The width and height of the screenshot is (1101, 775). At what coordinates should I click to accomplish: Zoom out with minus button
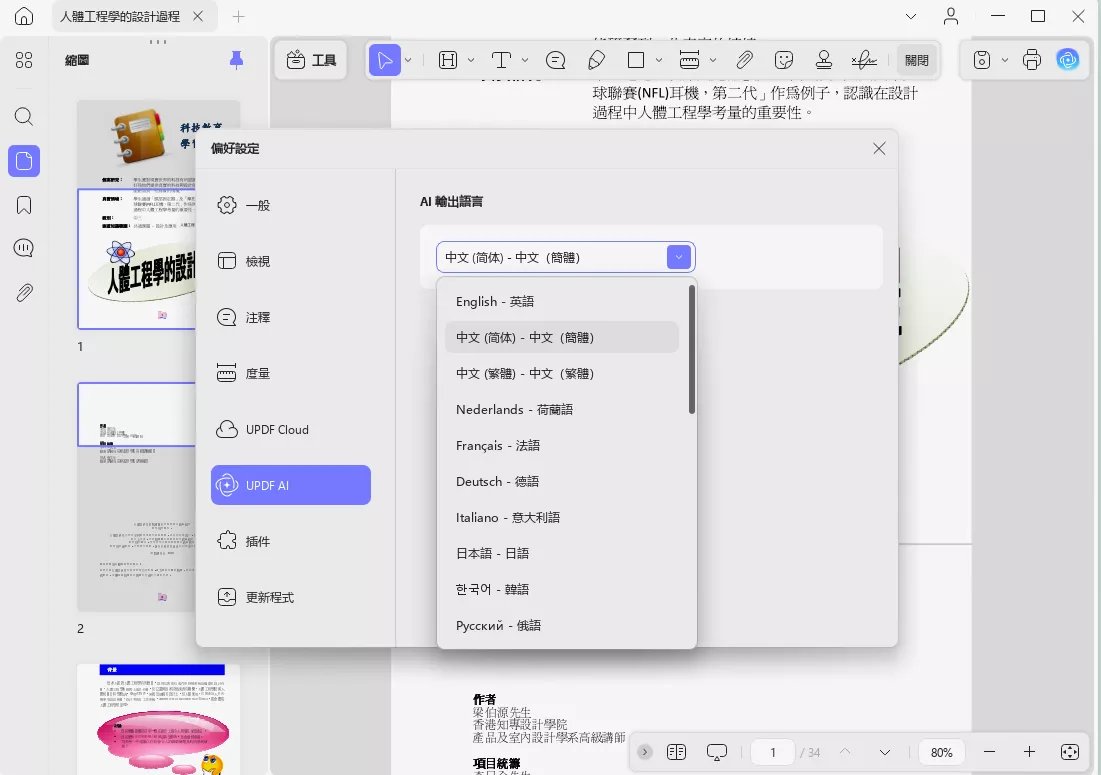pyautogui.click(x=989, y=752)
